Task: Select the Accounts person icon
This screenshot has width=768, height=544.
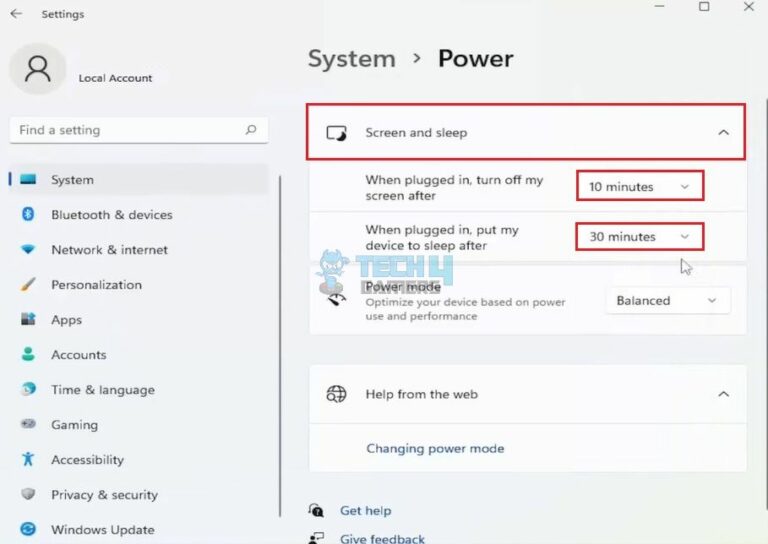Action: [28, 354]
